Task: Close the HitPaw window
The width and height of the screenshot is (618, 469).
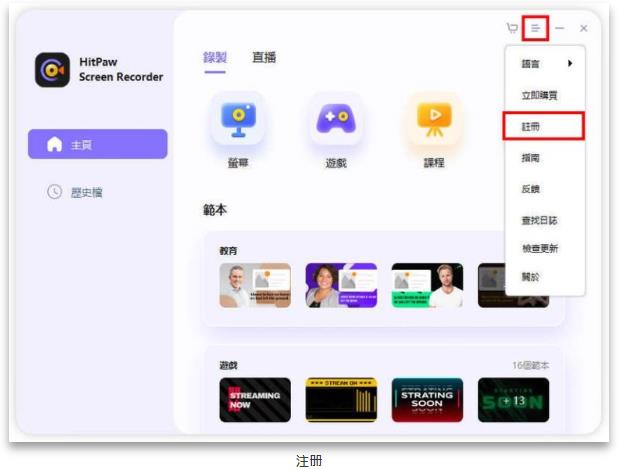Action: (583, 28)
